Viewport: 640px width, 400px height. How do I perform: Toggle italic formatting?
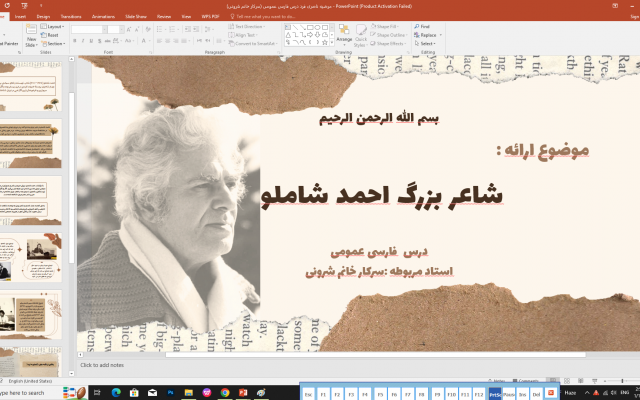[x=83, y=41]
